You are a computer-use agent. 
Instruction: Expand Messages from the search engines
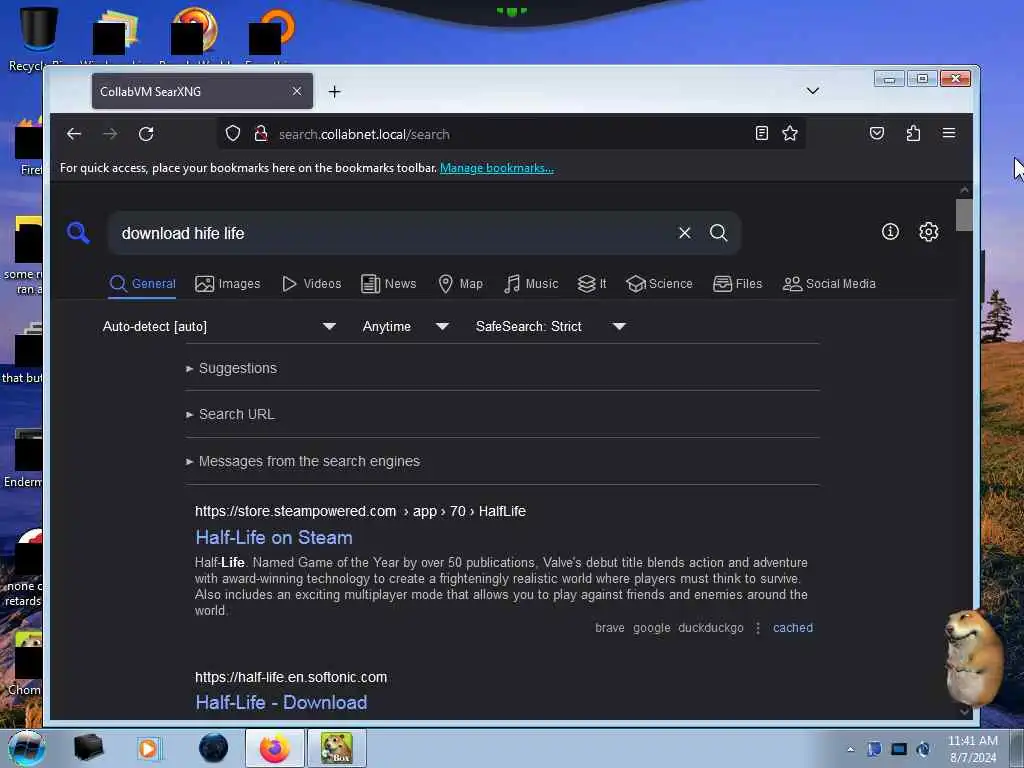303,462
